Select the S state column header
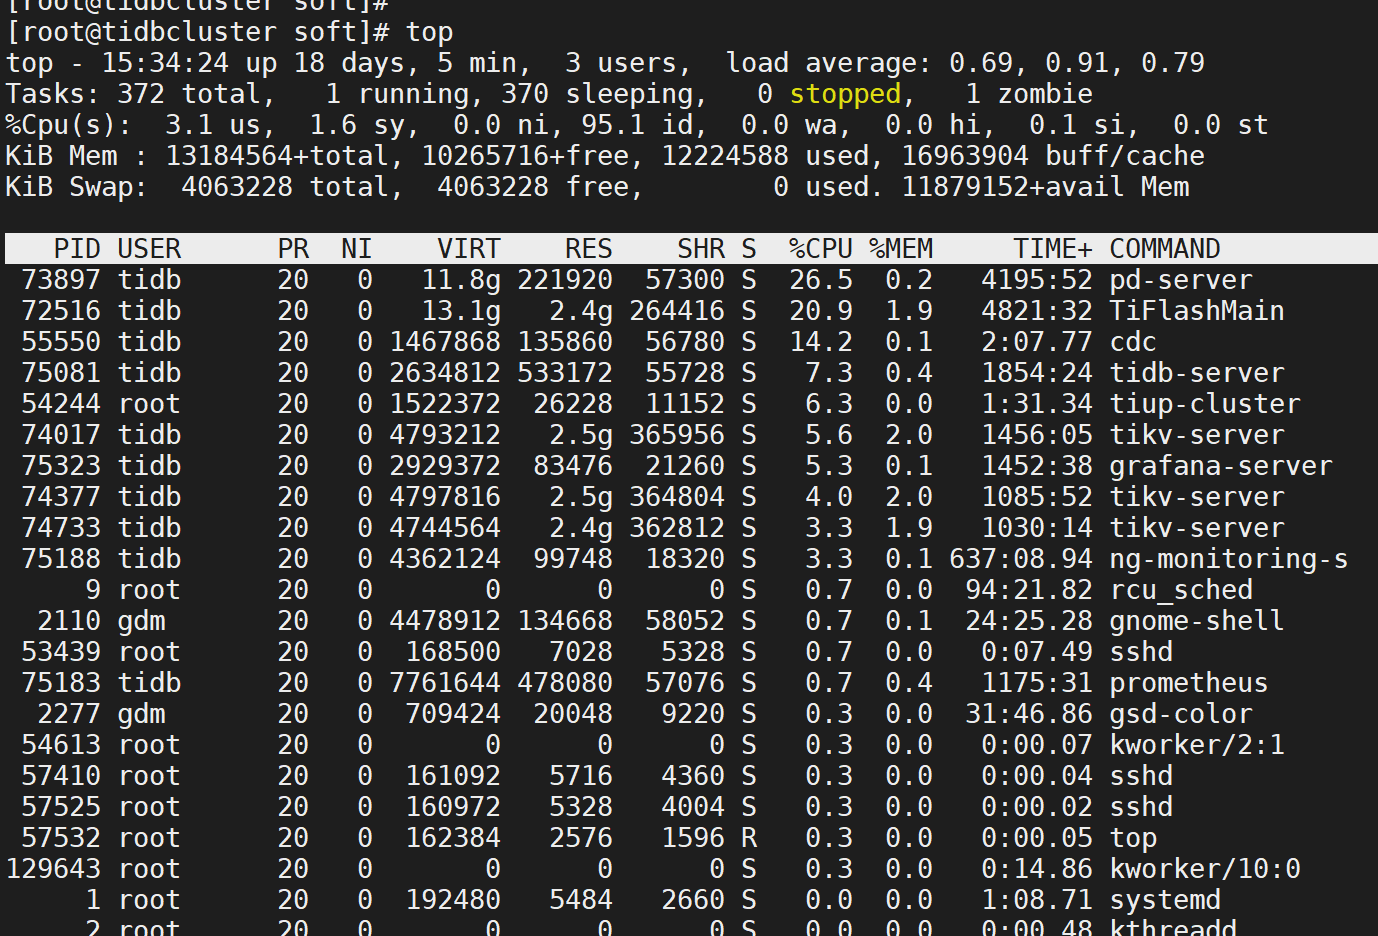Screen dimensions: 1378x936 pos(749,249)
